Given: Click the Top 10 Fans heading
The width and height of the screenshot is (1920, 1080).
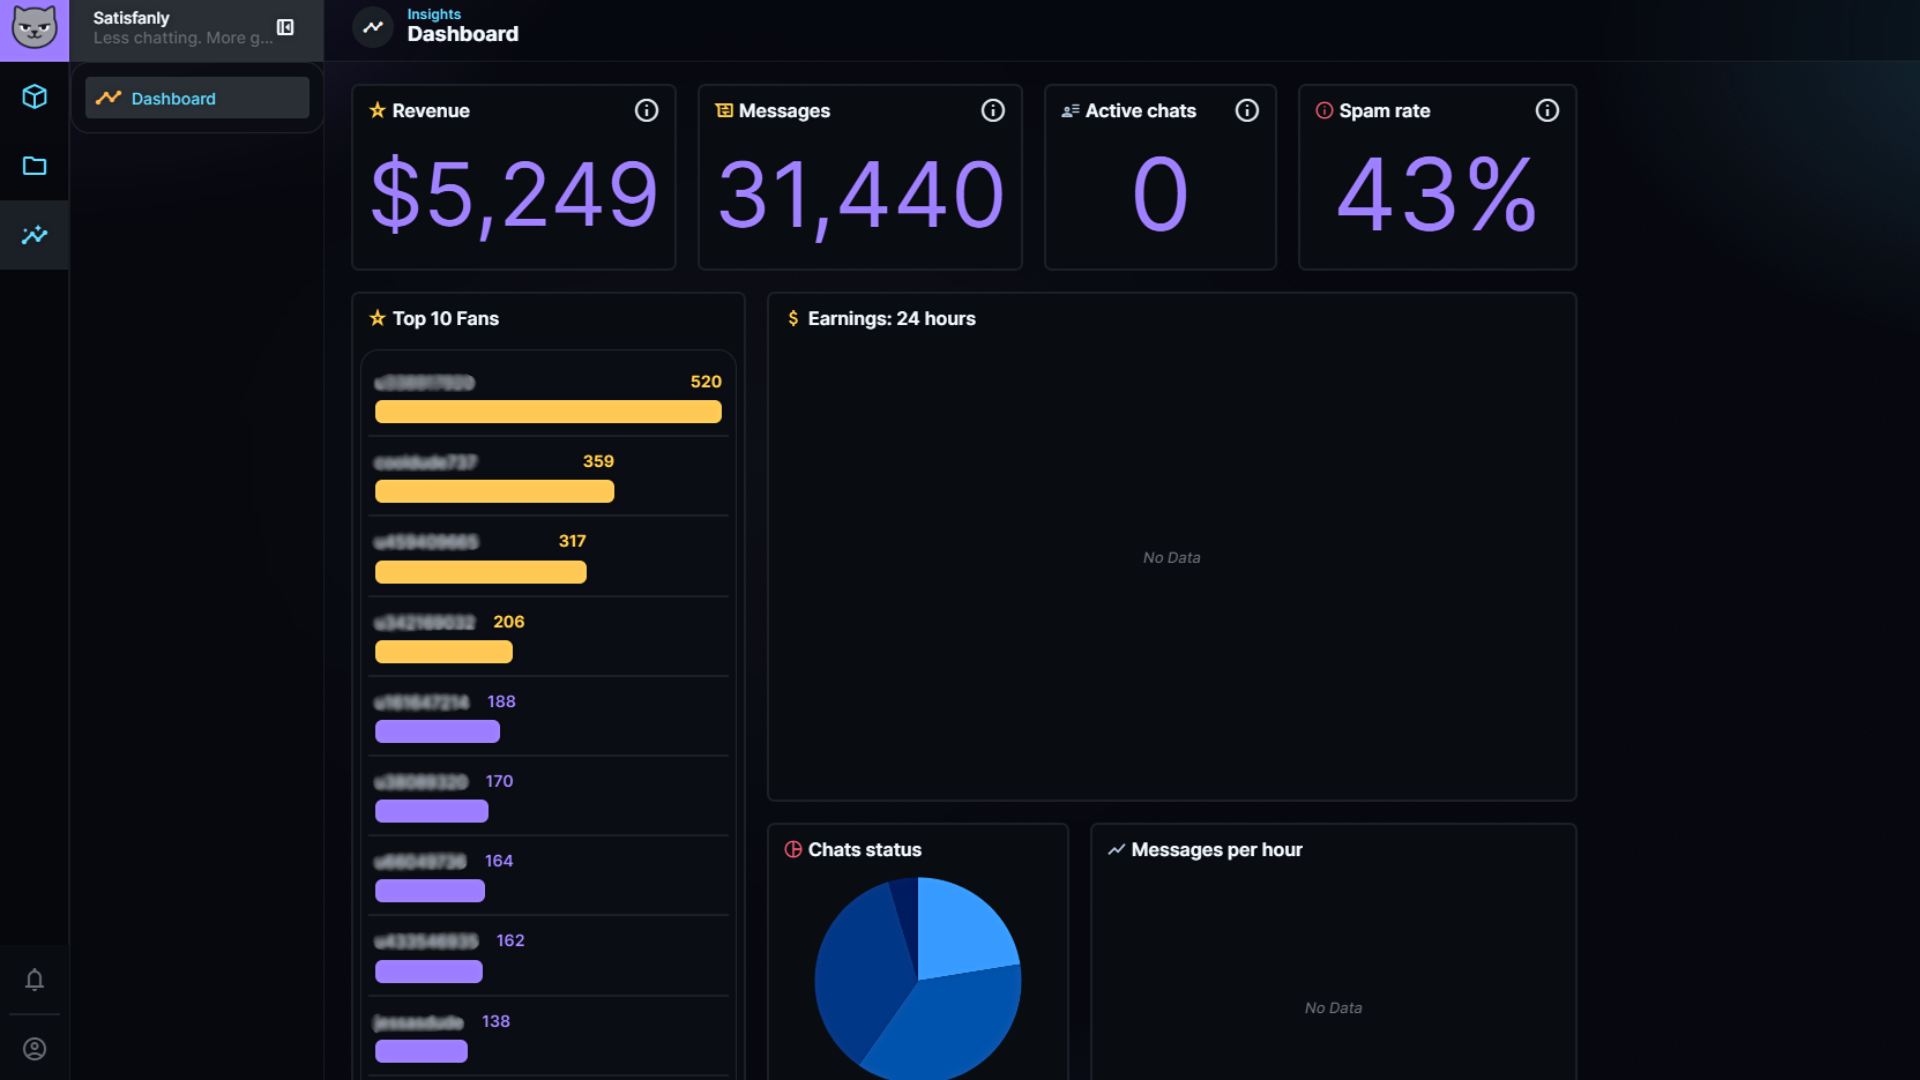Looking at the screenshot, I should [445, 319].
